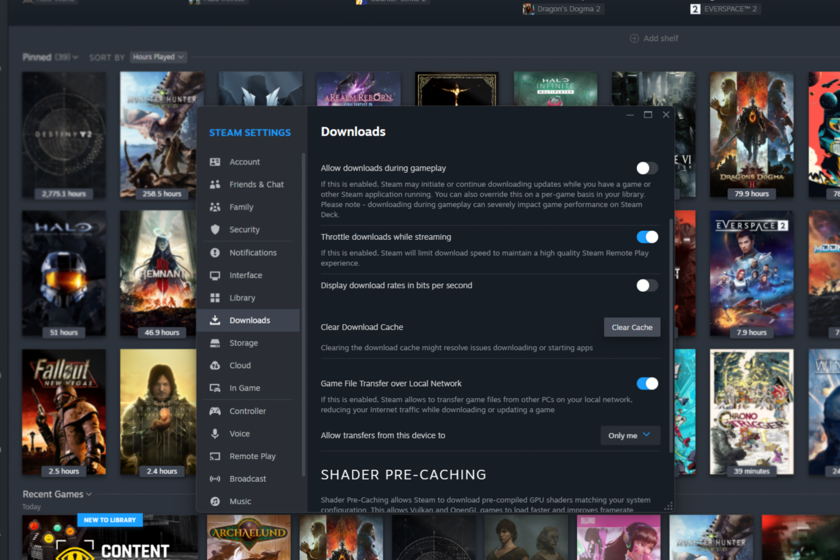Click the Halo Infinite cover behind settings
Screen dimensions: 840x560
[556, 89]
